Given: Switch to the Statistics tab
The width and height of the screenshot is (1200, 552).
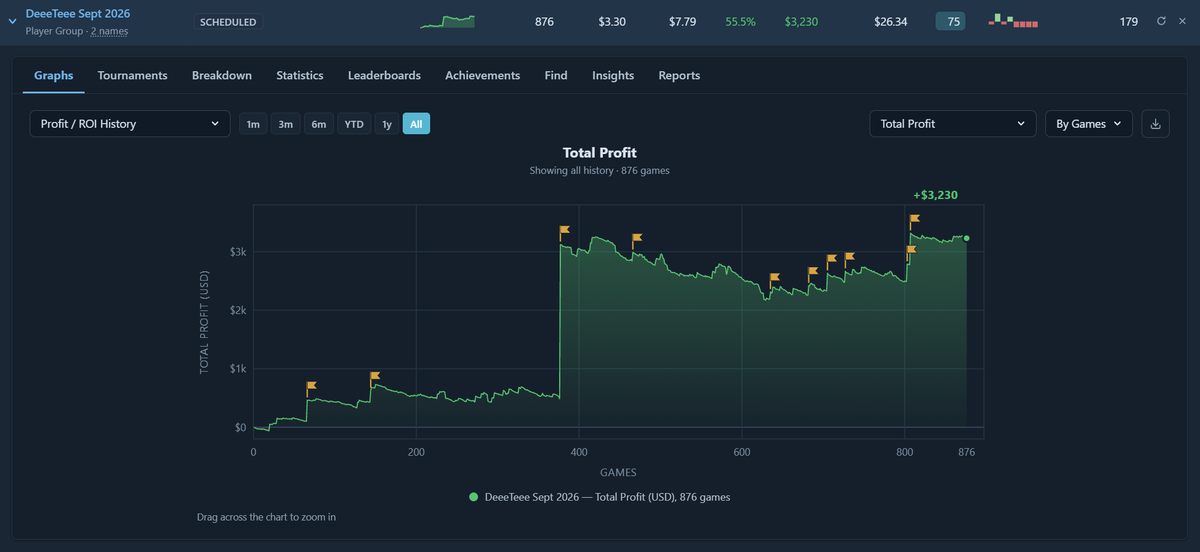Looking at the screenshot, I should coord(300,75).
